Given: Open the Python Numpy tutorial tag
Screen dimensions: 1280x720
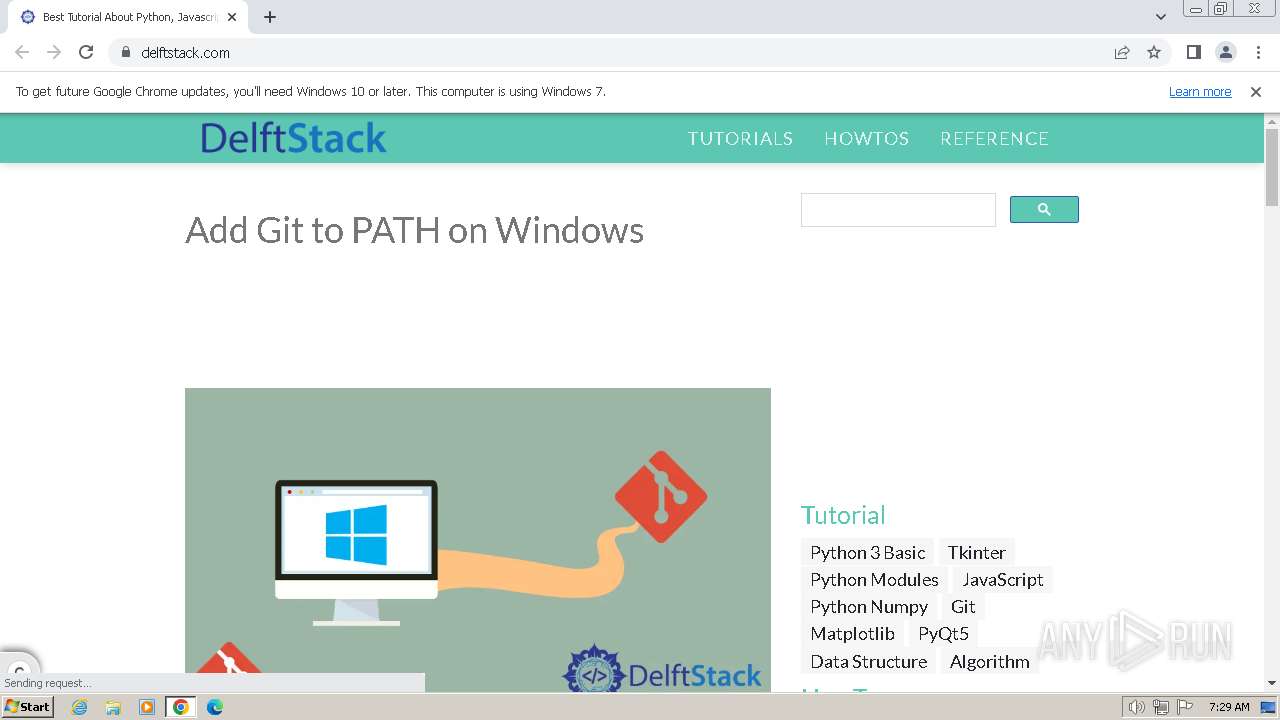Looking at the screenshot, I should 869,606.
